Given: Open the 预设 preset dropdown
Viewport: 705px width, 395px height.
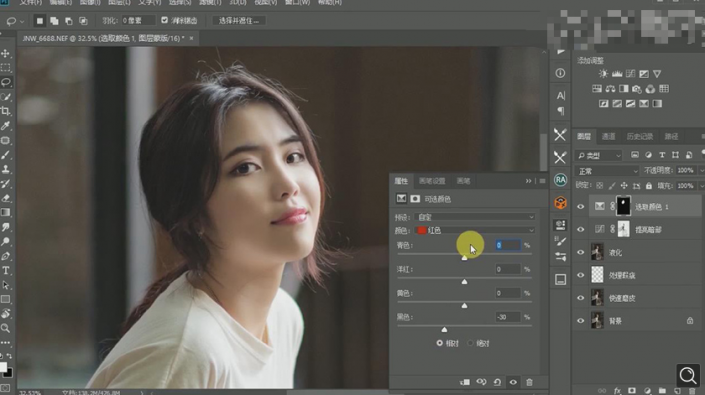Looking at the screenshot, I should [475, 217].
